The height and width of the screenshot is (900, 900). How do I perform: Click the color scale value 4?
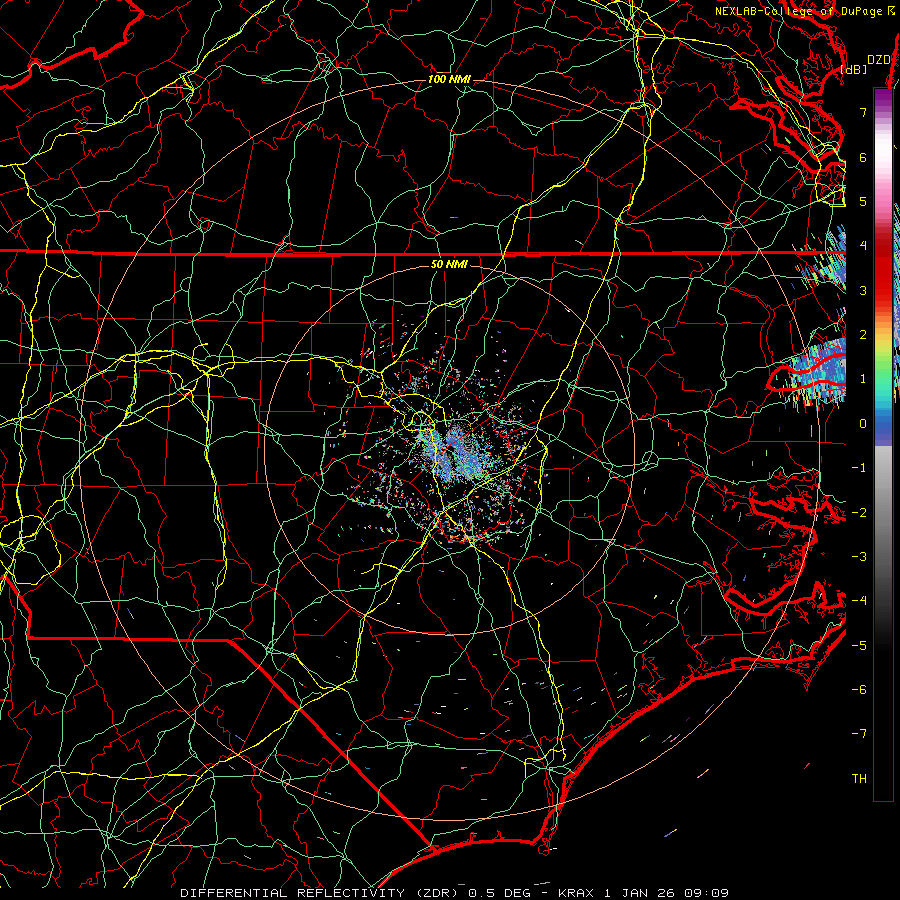863,246
